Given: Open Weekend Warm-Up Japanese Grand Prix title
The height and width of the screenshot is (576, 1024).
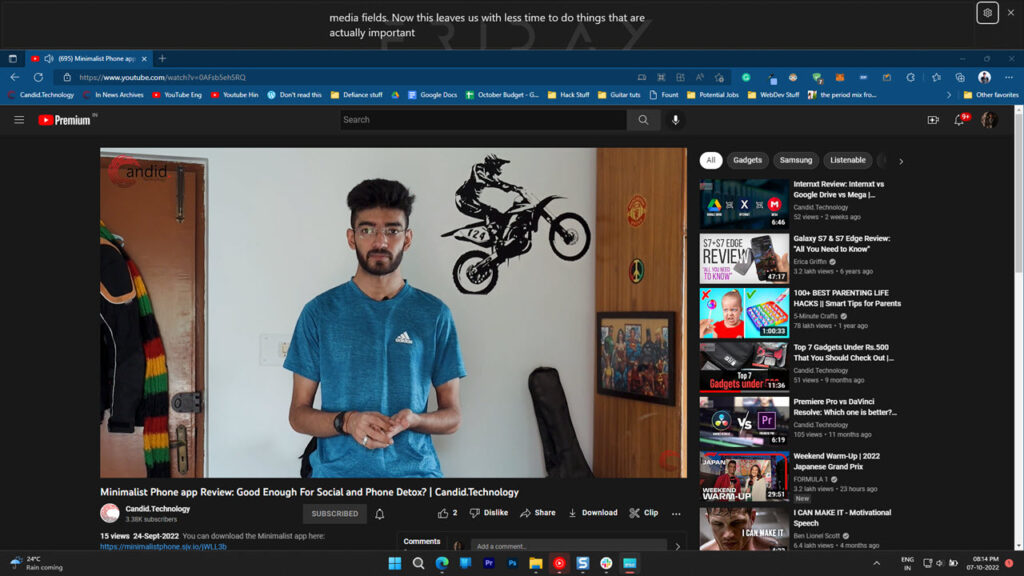Looking at the screenshot, I should coord(837,461).
